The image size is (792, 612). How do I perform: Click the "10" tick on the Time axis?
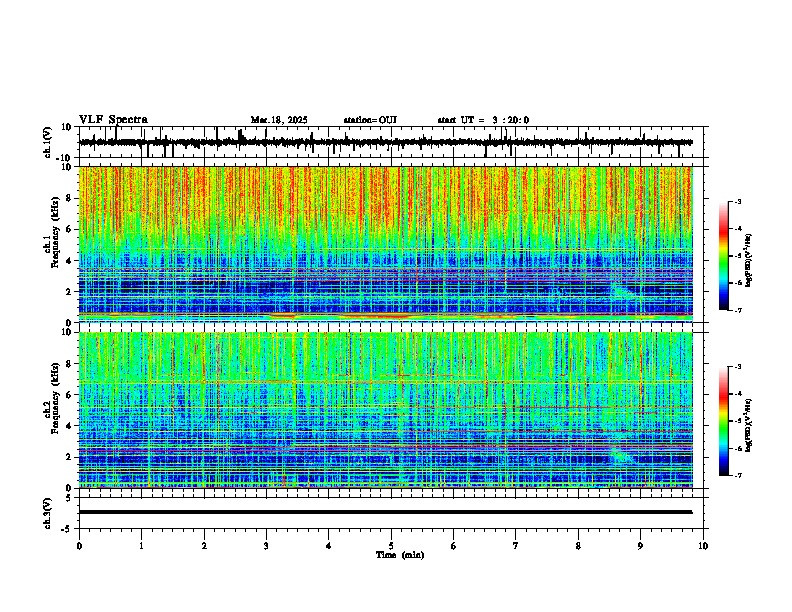703,546
